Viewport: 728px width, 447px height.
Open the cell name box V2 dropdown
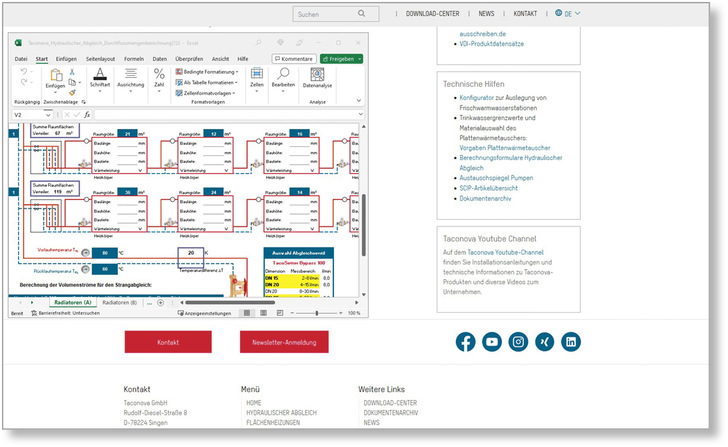point(50,115)
